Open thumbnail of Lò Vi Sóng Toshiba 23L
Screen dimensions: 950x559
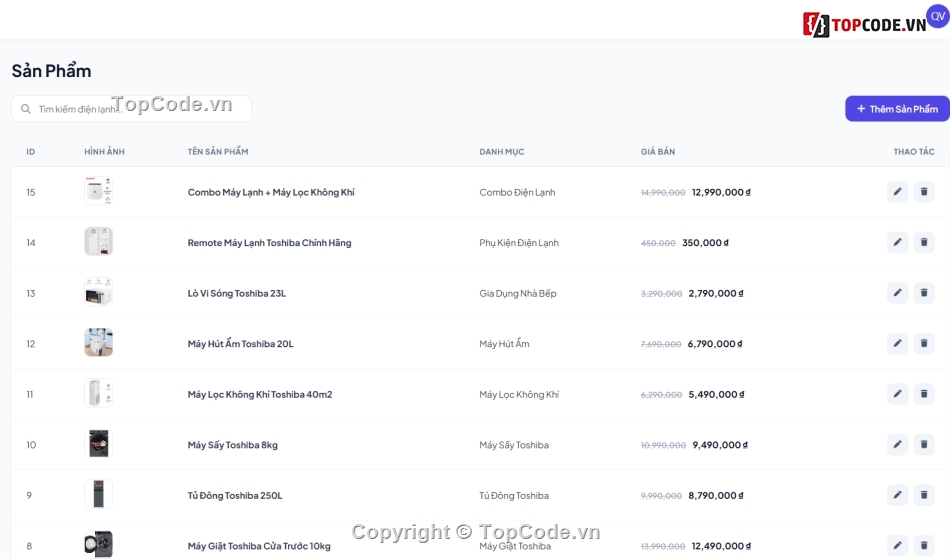(x=98, y=292)
